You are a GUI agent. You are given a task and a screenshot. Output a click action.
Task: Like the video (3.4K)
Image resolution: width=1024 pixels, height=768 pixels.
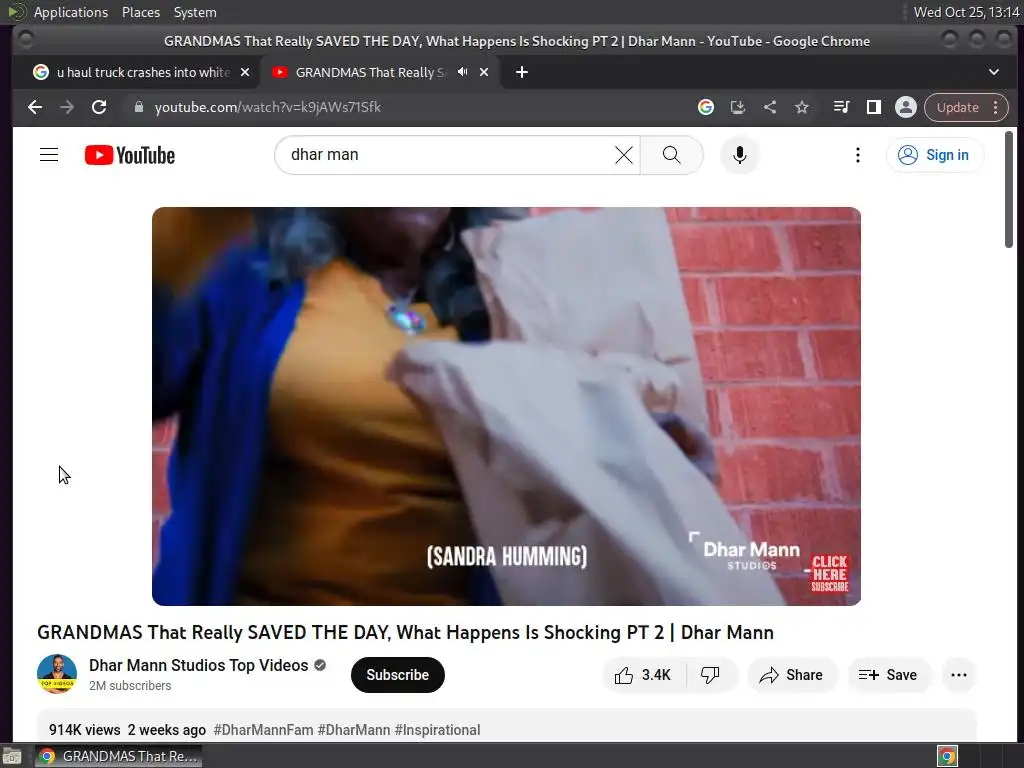coord(644,675)
